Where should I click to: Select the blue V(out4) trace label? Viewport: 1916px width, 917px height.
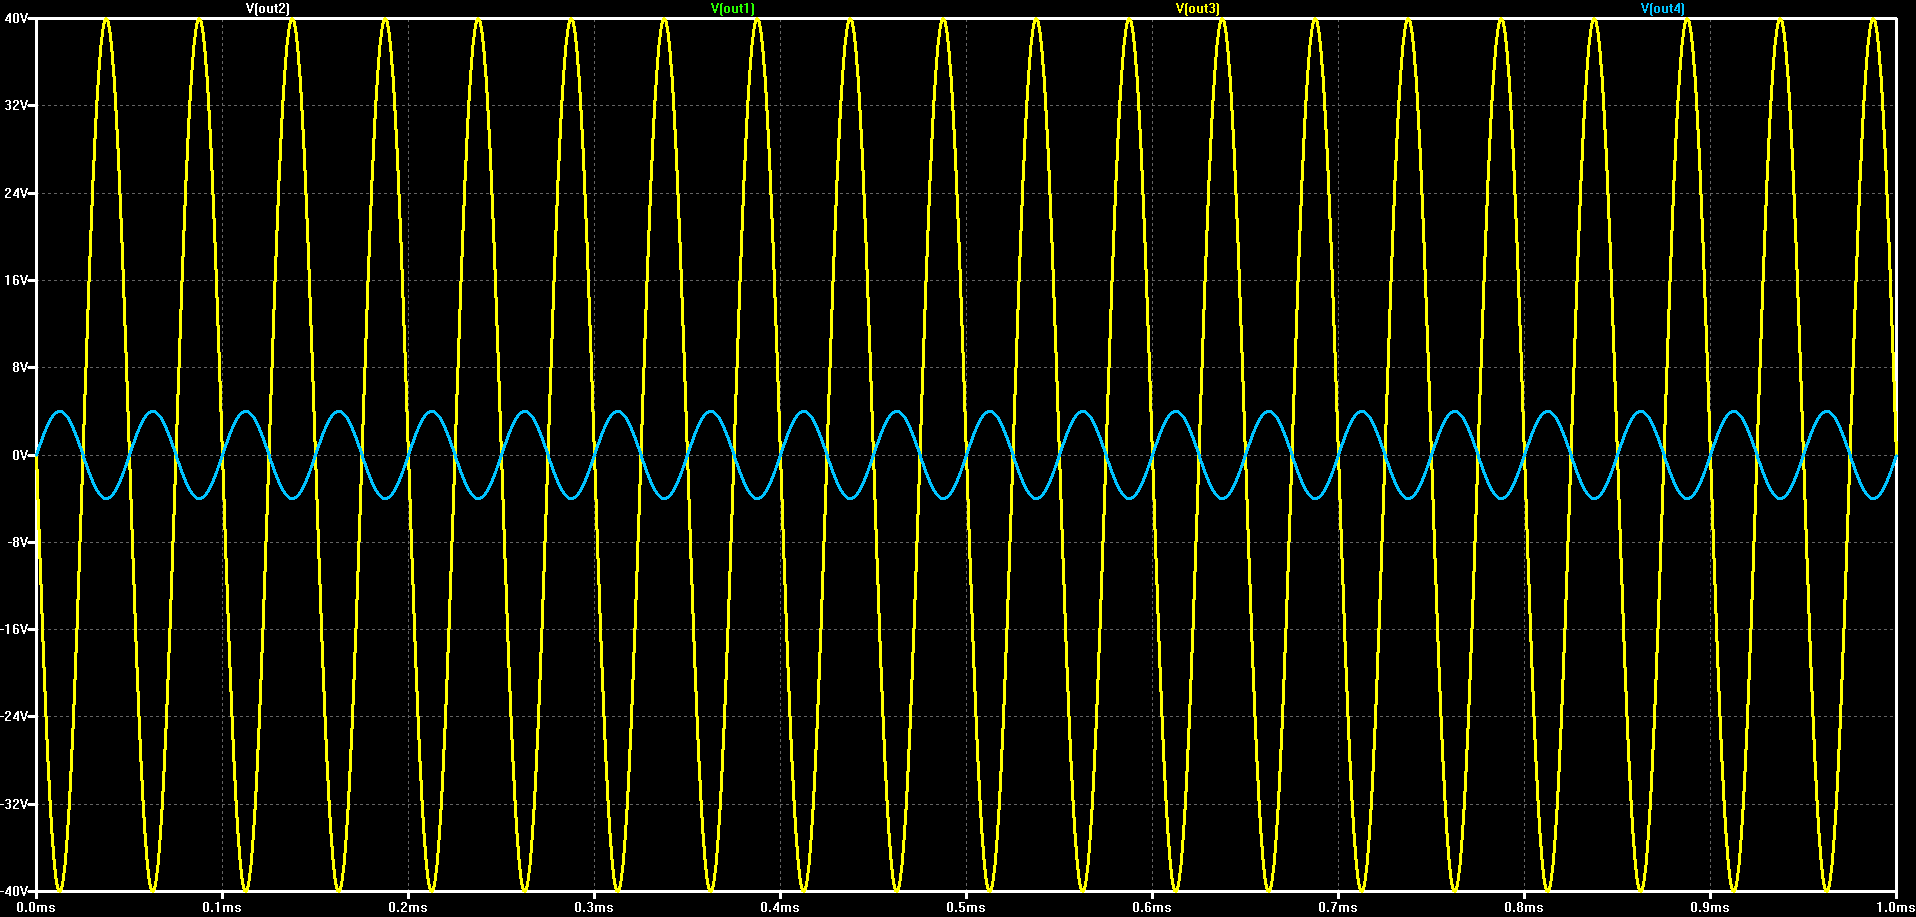pos(1663,8)
